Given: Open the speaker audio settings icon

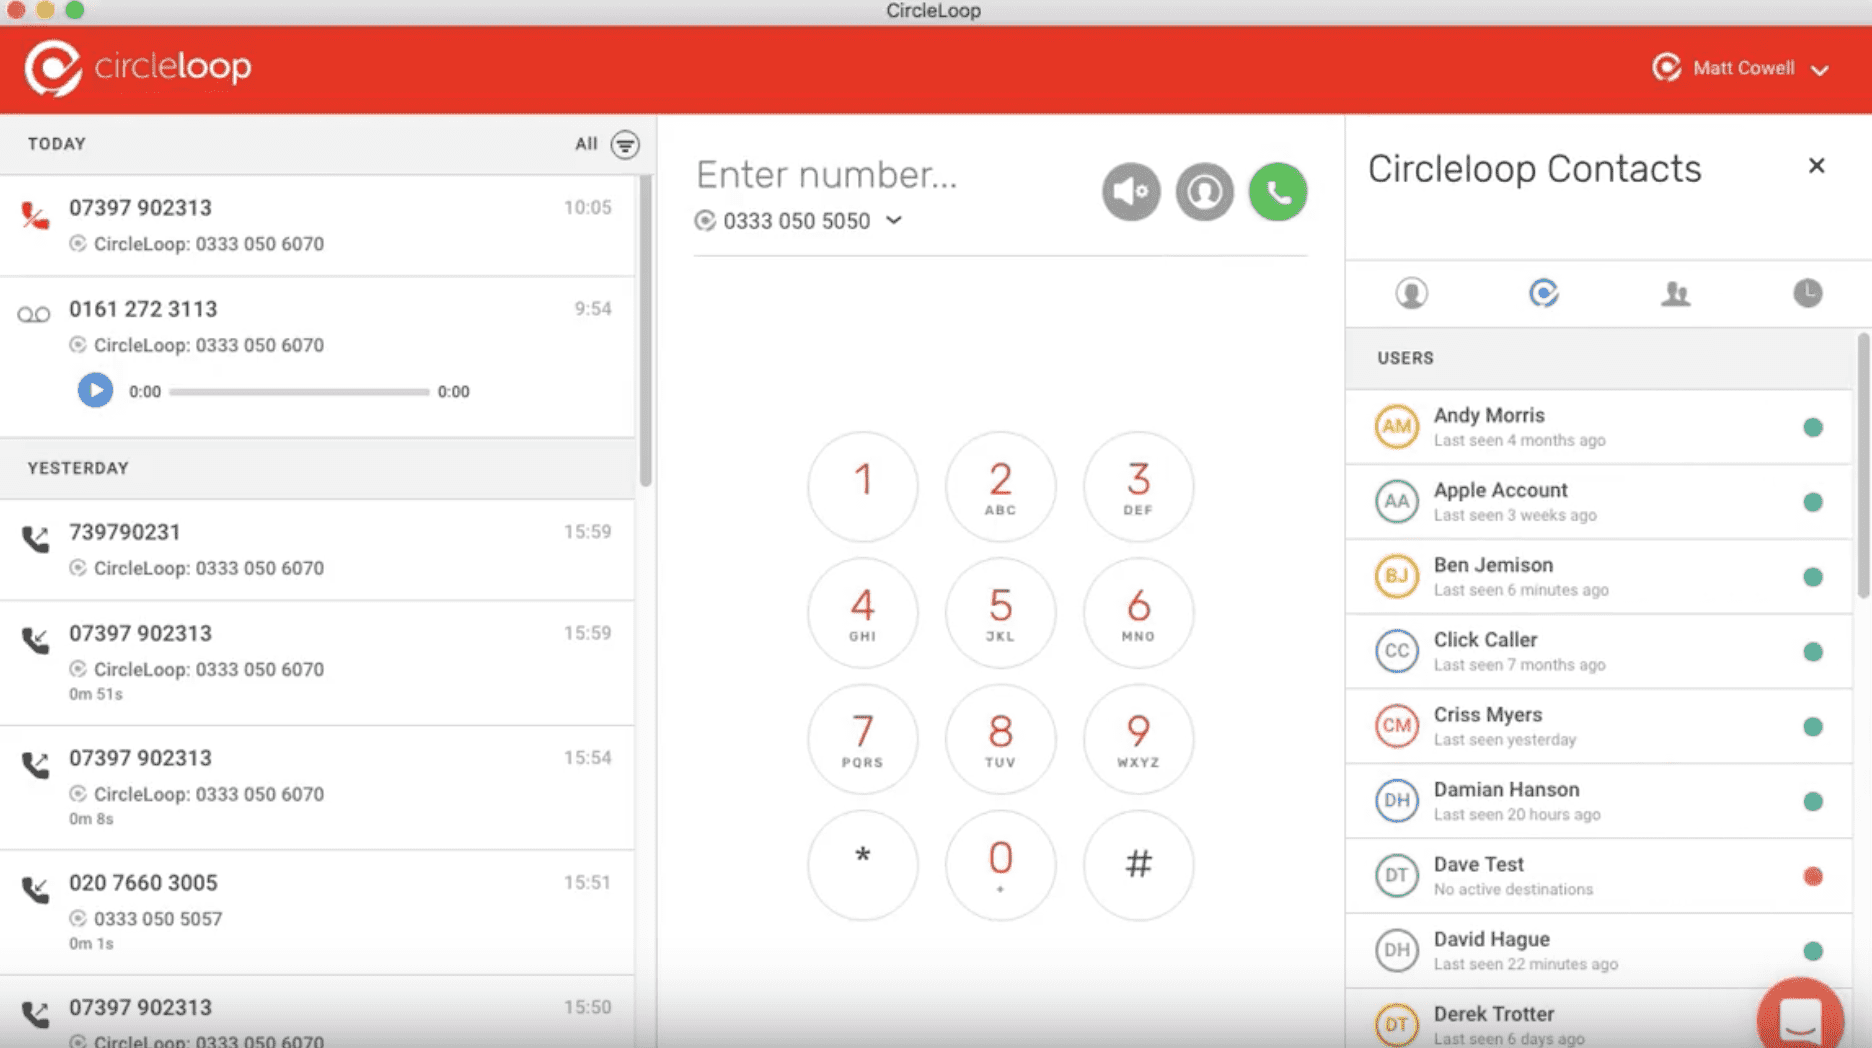Looking at the screenshot, I should pyautogui.click(x=1131, y=191).
